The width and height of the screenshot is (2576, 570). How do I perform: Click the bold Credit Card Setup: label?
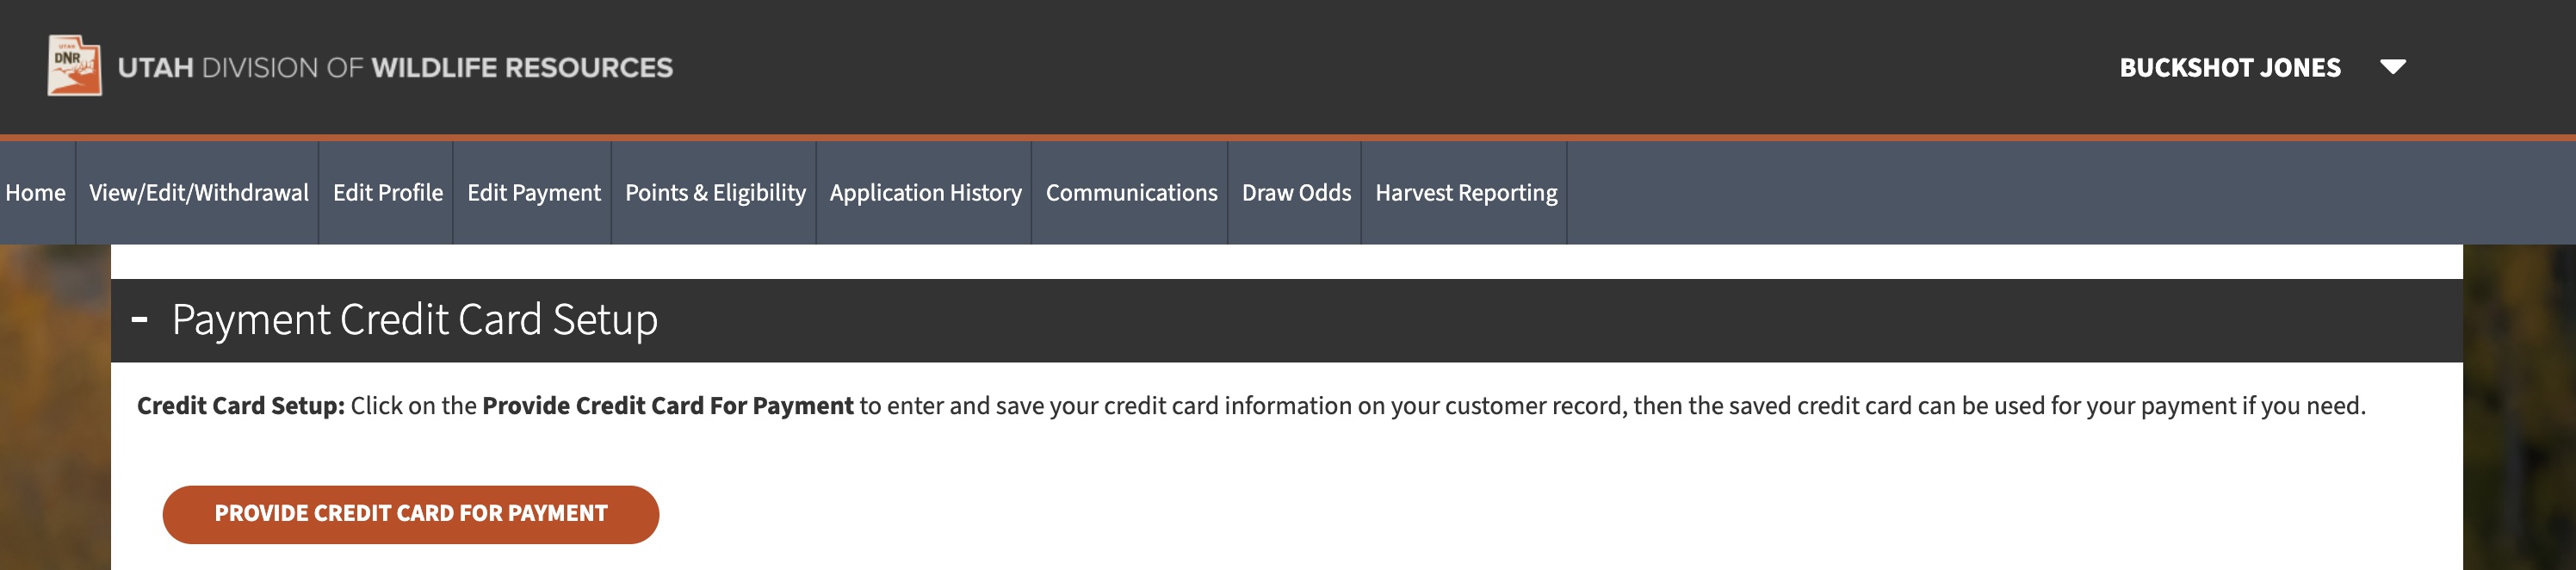(240, 406)
